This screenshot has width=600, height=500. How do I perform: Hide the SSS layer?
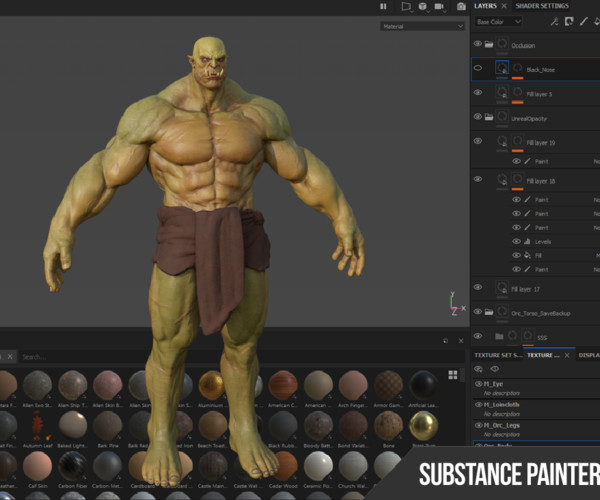click(478, 336)
